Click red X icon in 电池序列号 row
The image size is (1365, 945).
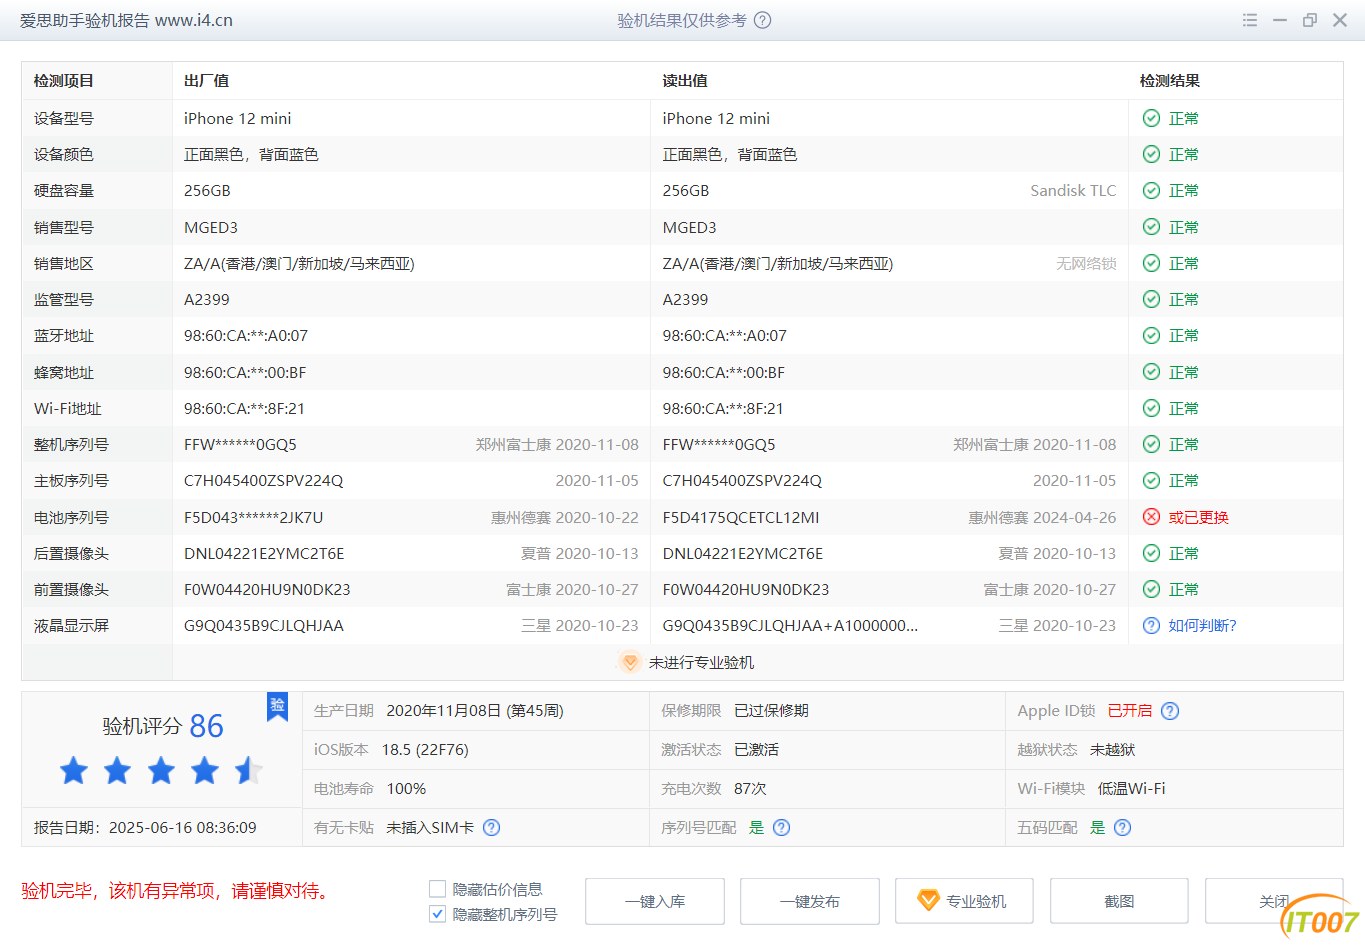tap(1151, 517)
